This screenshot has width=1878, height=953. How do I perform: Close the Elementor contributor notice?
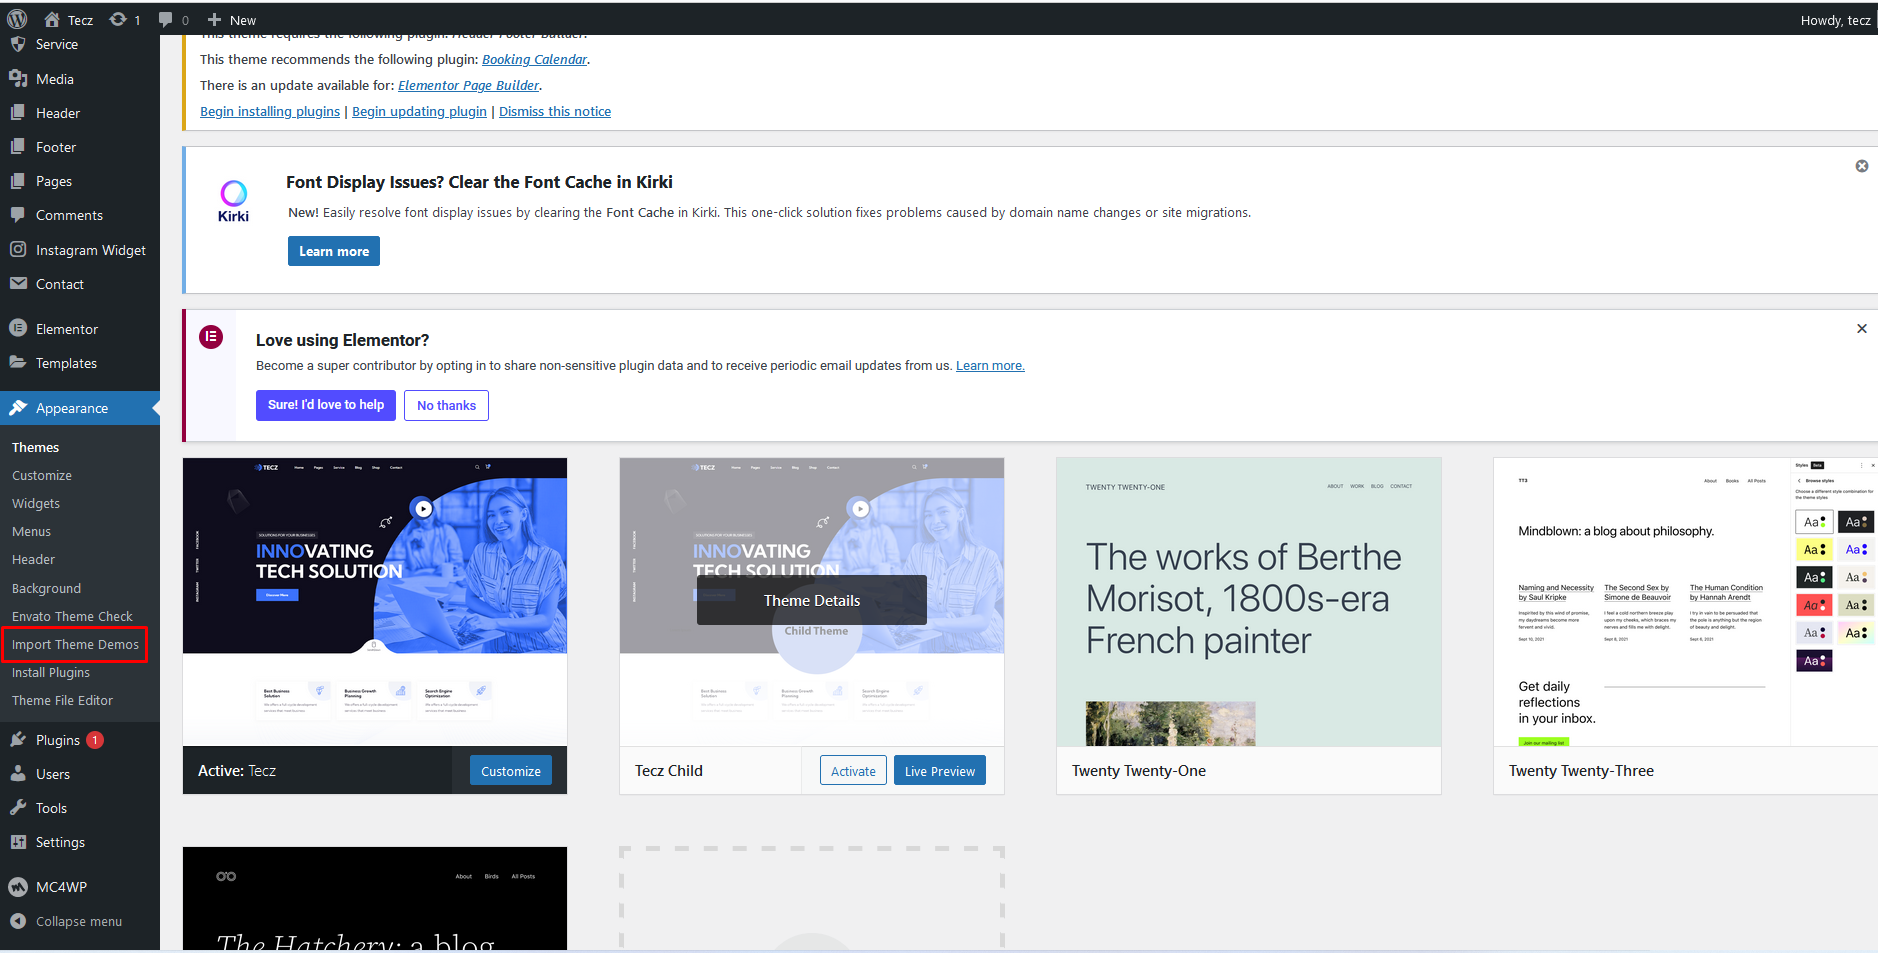point(1861,329)
